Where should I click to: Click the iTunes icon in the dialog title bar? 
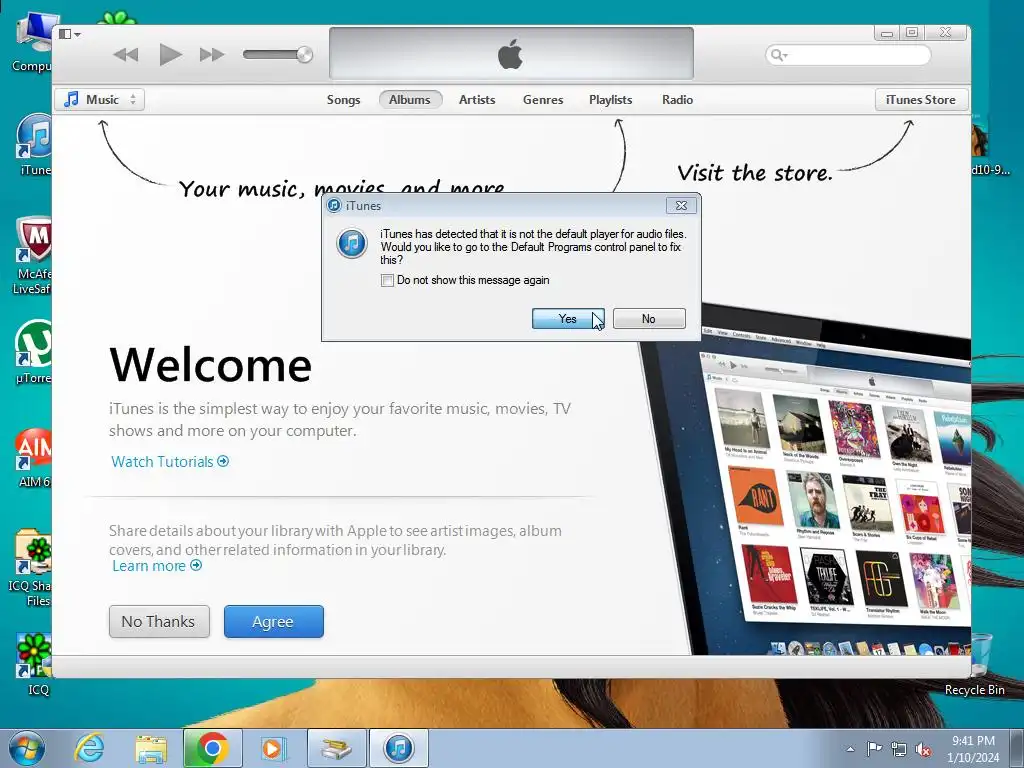pyautogui.click(x=334, y=206)
